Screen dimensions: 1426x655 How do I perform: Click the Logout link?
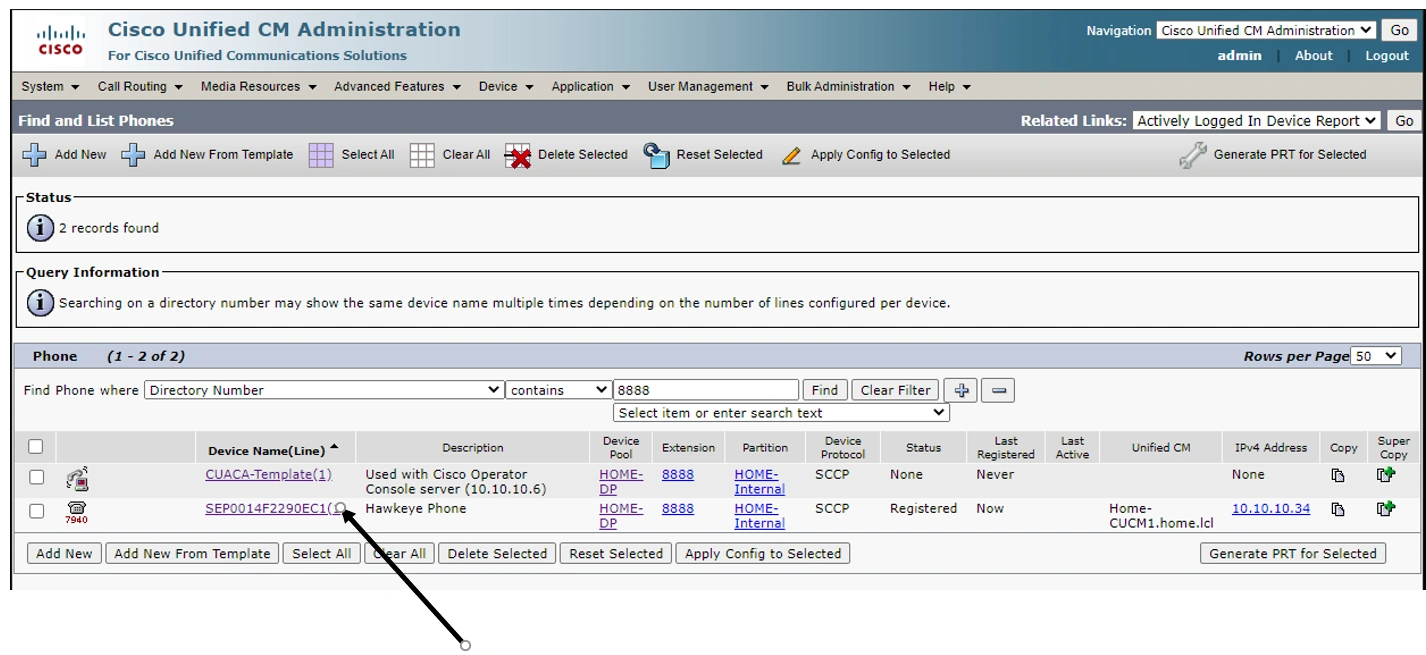coord(1387,56)
